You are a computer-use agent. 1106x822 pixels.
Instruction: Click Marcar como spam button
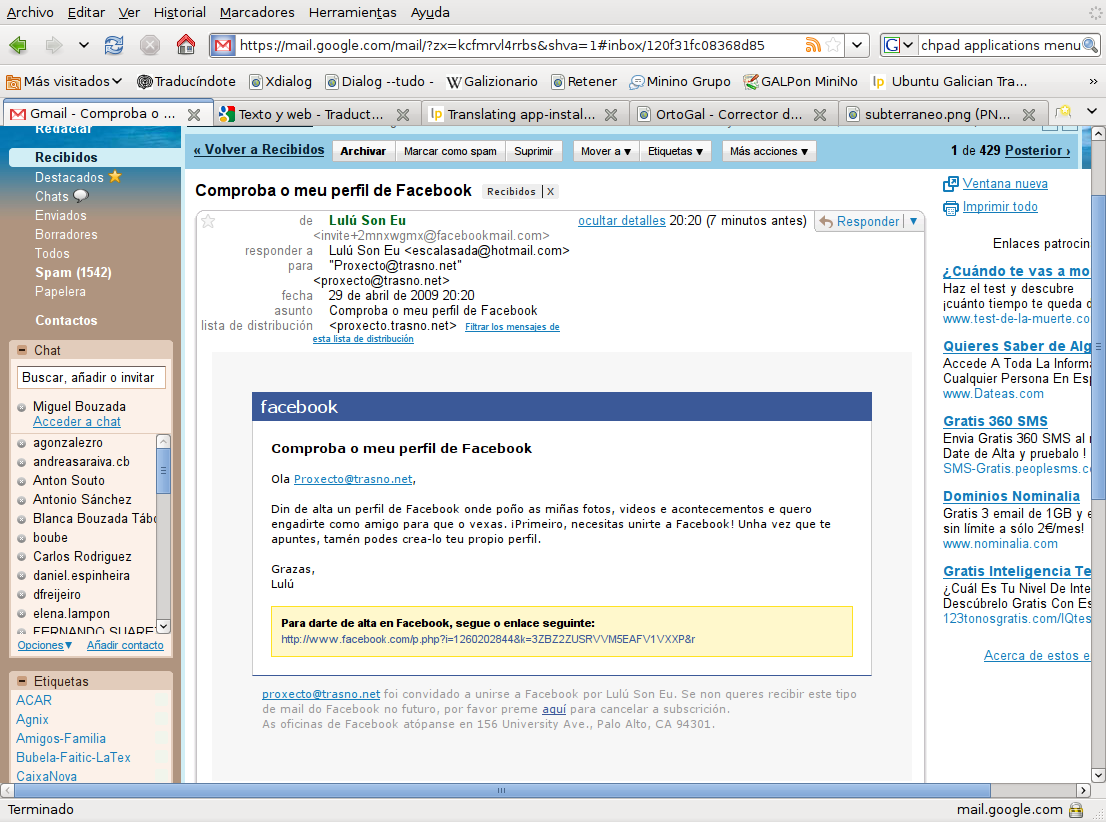pos(450,151)
